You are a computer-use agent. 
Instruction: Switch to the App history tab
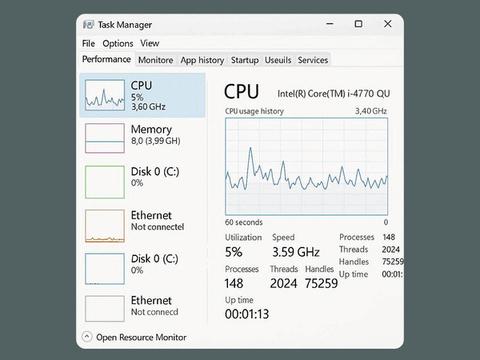[202, 60]
